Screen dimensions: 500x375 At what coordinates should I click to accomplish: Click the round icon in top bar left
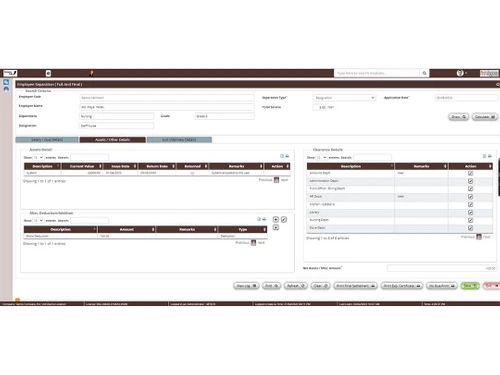pyautogui.click(x=48, y=73)
